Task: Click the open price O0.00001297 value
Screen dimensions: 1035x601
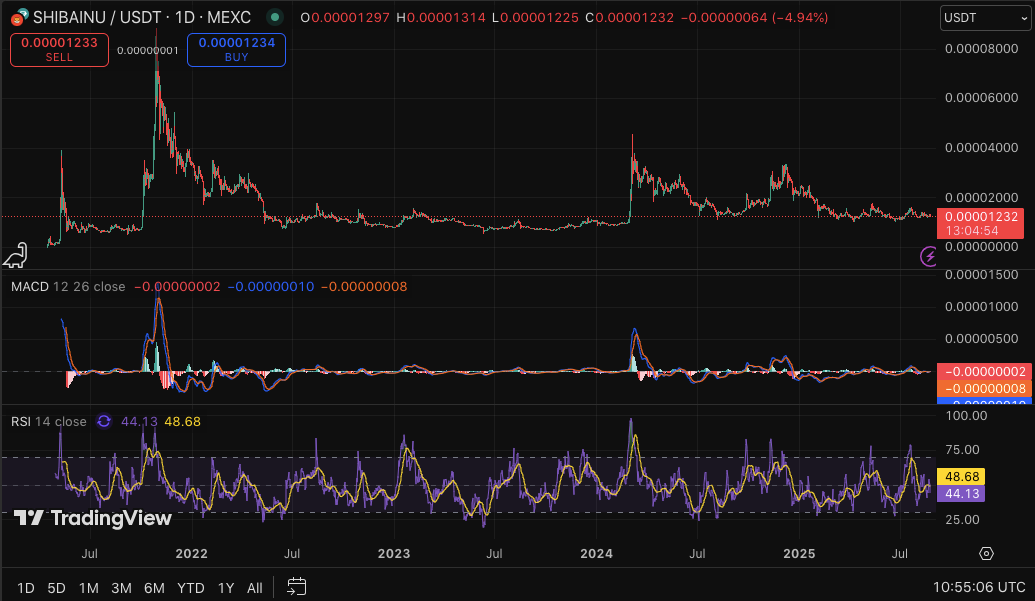Action: [345, 18]
